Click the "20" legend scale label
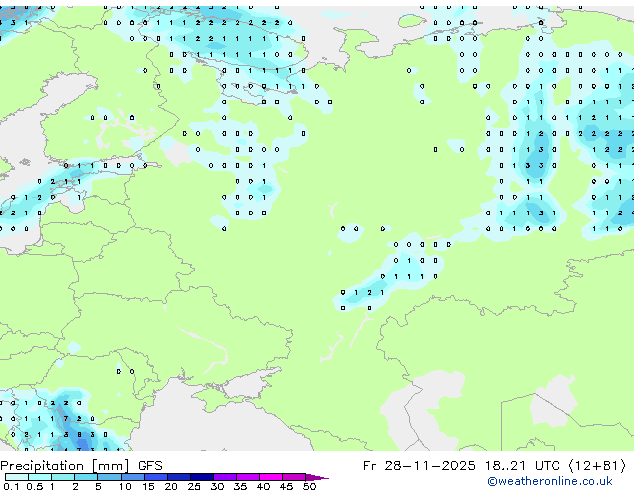This screenshot has width=634, height=490. point(171,486)
